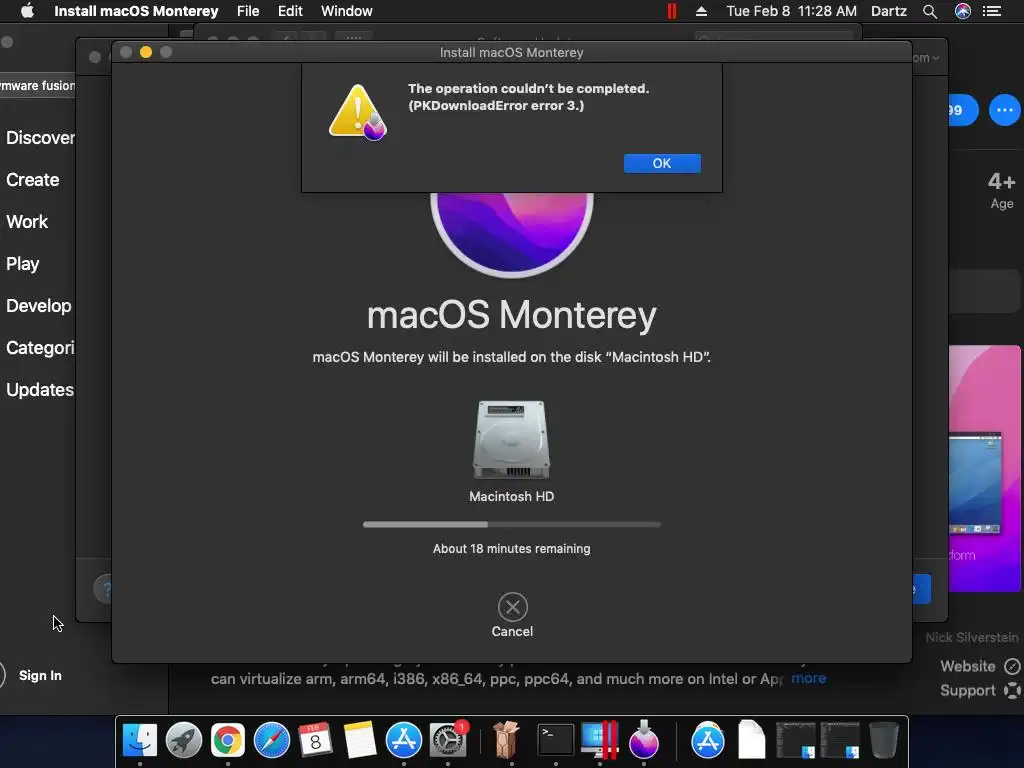Open Finder from the Dock
This screenshot has height=768, width=1024.
pyautogui.click(x=140, y=740)
